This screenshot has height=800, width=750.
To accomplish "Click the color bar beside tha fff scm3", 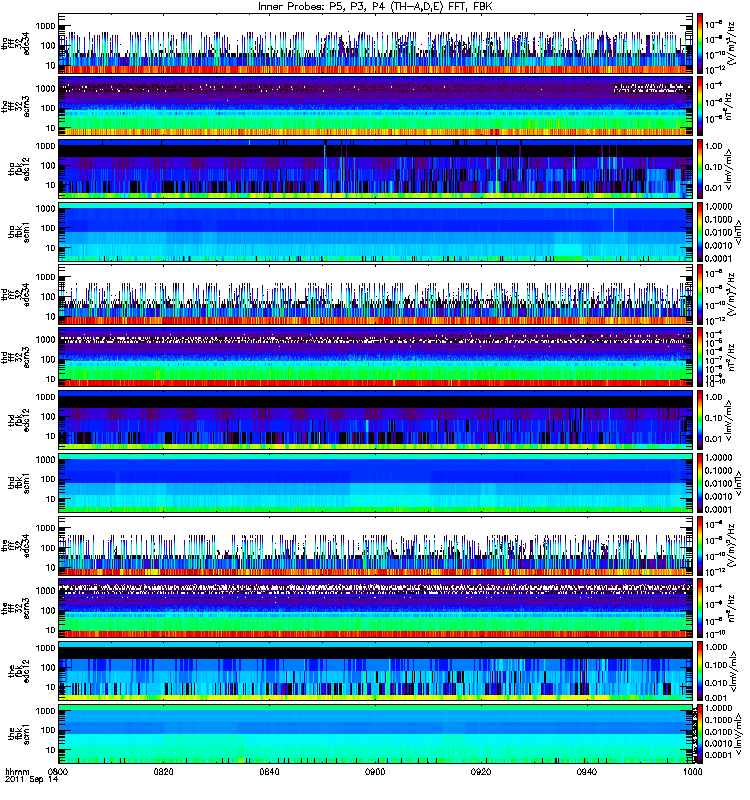I will [x=699, y=106].
